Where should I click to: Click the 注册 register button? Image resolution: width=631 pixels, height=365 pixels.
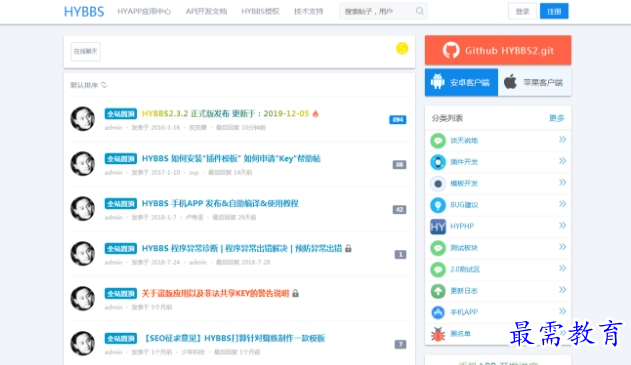(x=554, y=11)
